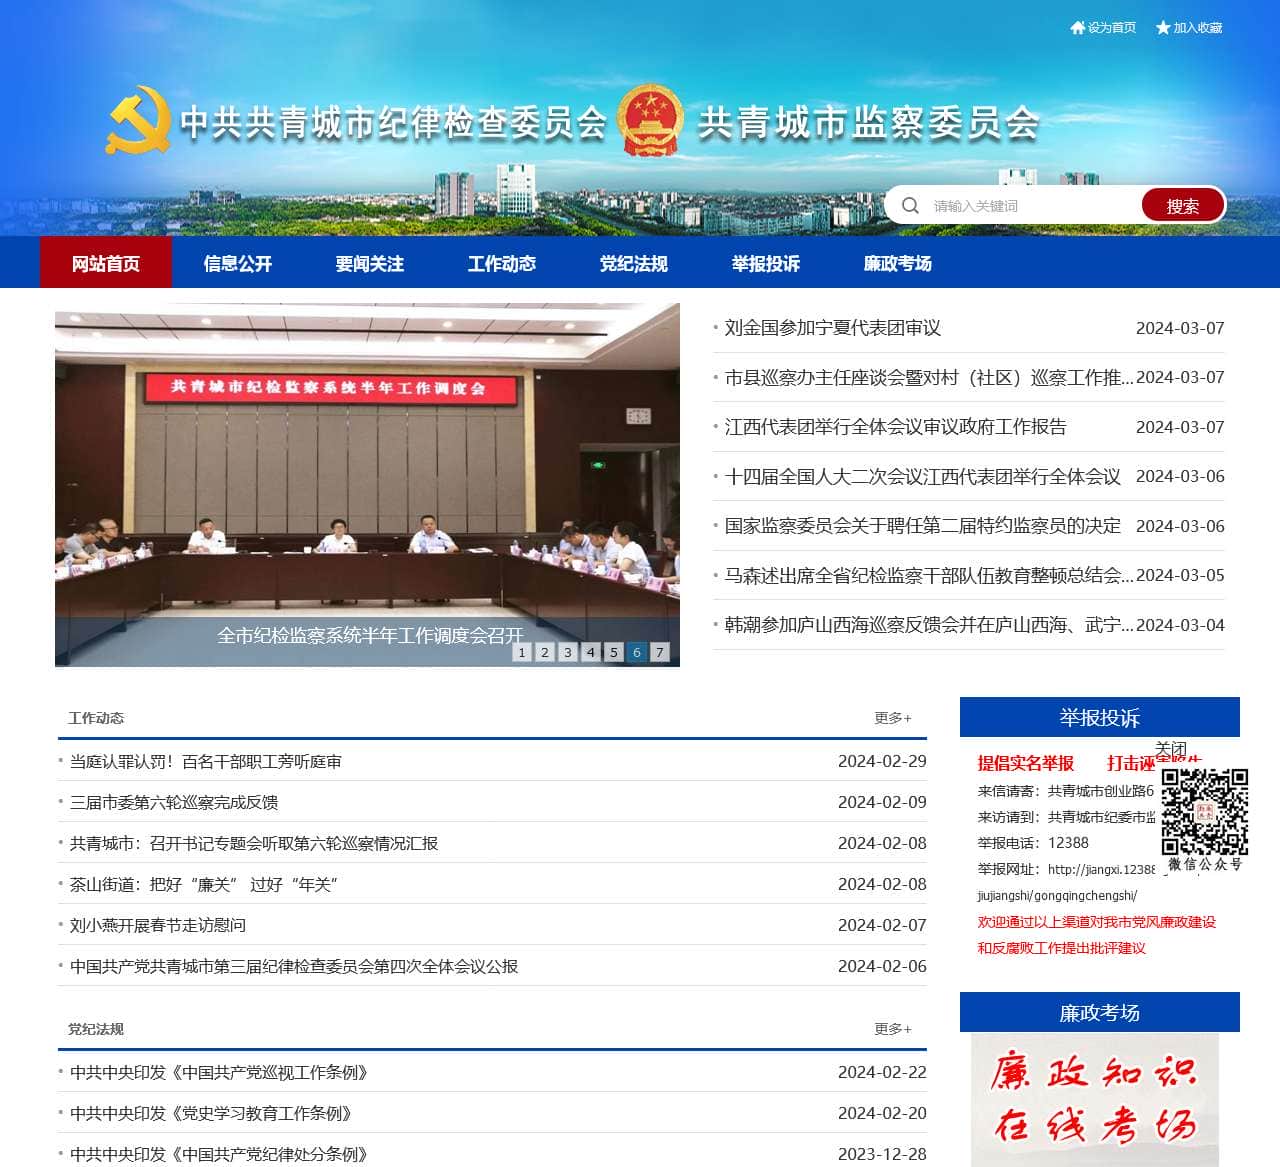Click the home icon beside 设为首页

click(x=1077, y=28)
